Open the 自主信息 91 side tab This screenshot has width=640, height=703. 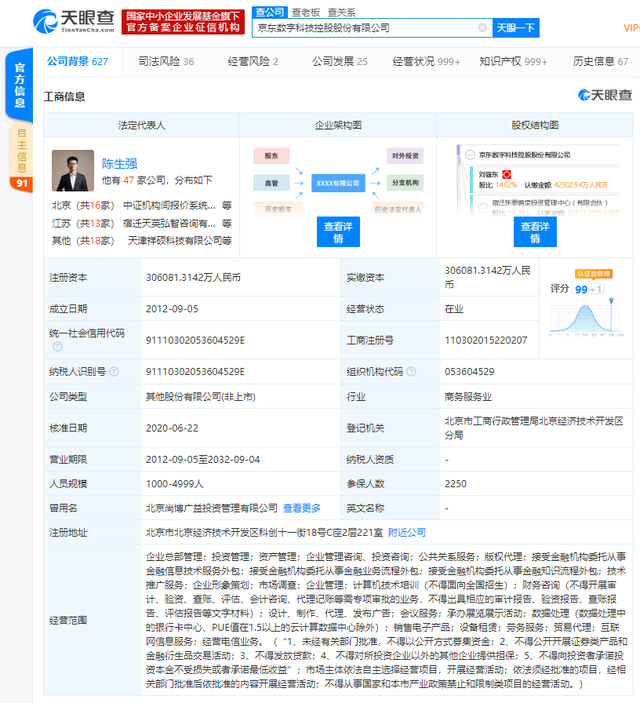(x=21, y=157)
